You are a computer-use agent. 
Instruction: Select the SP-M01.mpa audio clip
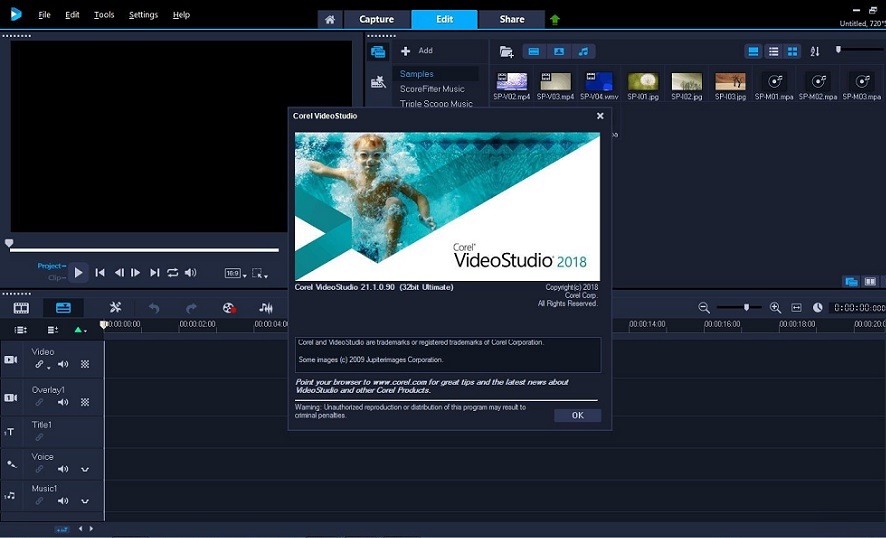coord(774,81)
